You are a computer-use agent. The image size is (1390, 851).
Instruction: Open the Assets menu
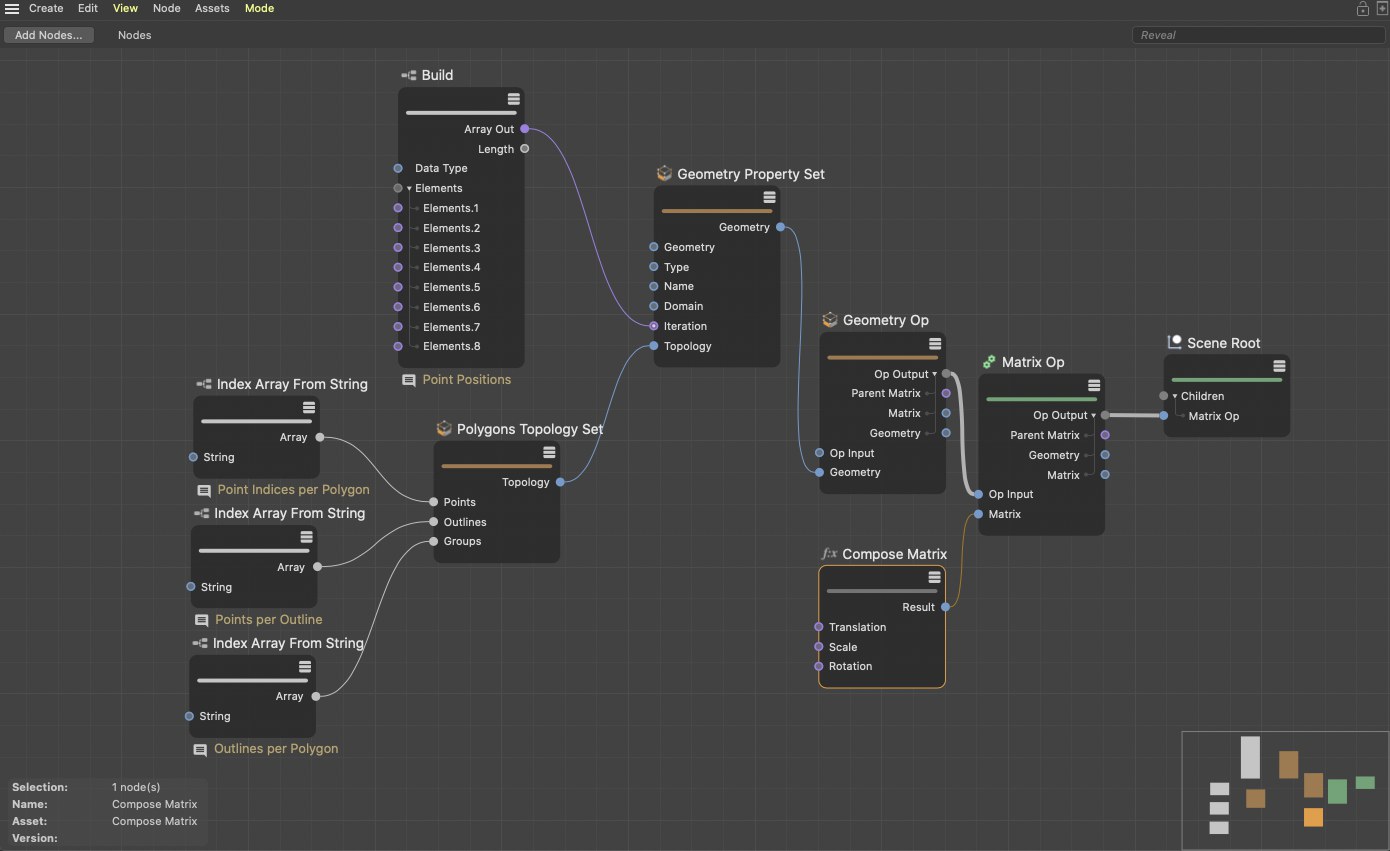212,8
